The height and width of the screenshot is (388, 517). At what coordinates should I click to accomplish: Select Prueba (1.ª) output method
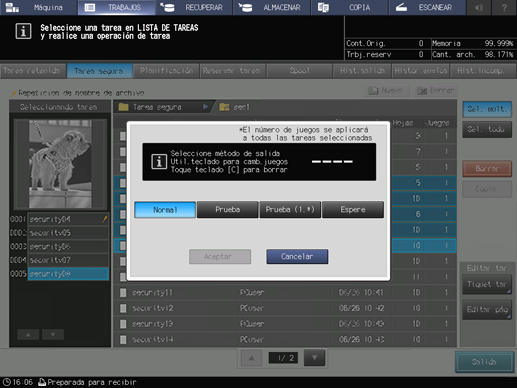(x=290, y=210)
